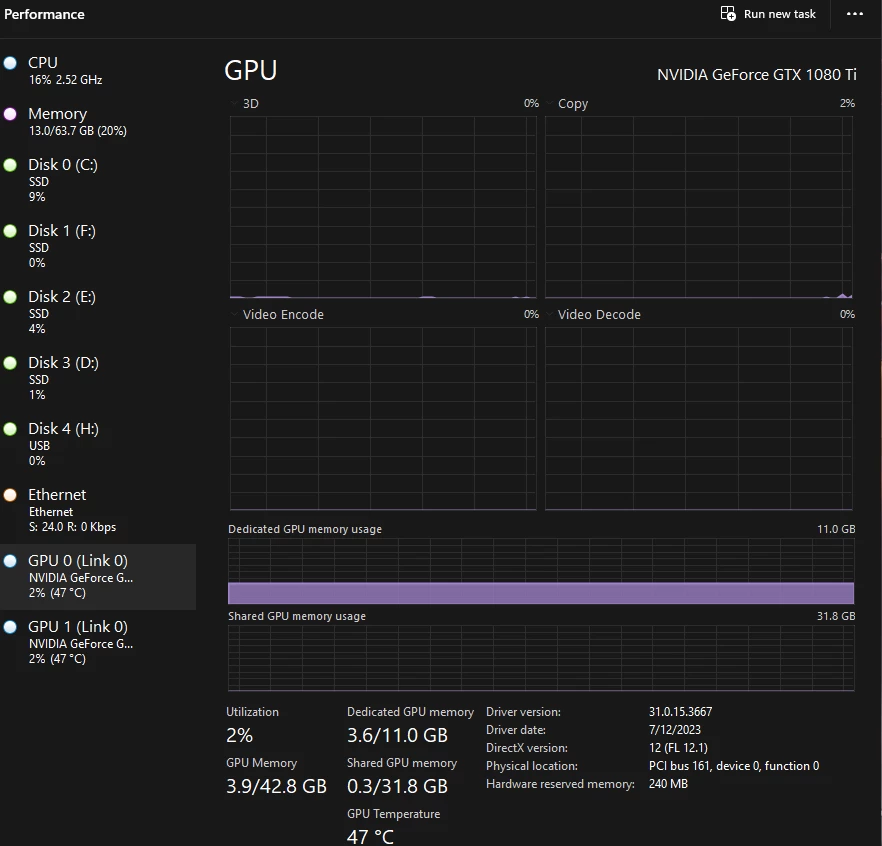Click the S: 24.0 R: 0 Kbps reading
This screenshot has width=882, height=846.
tap(72, 527)
